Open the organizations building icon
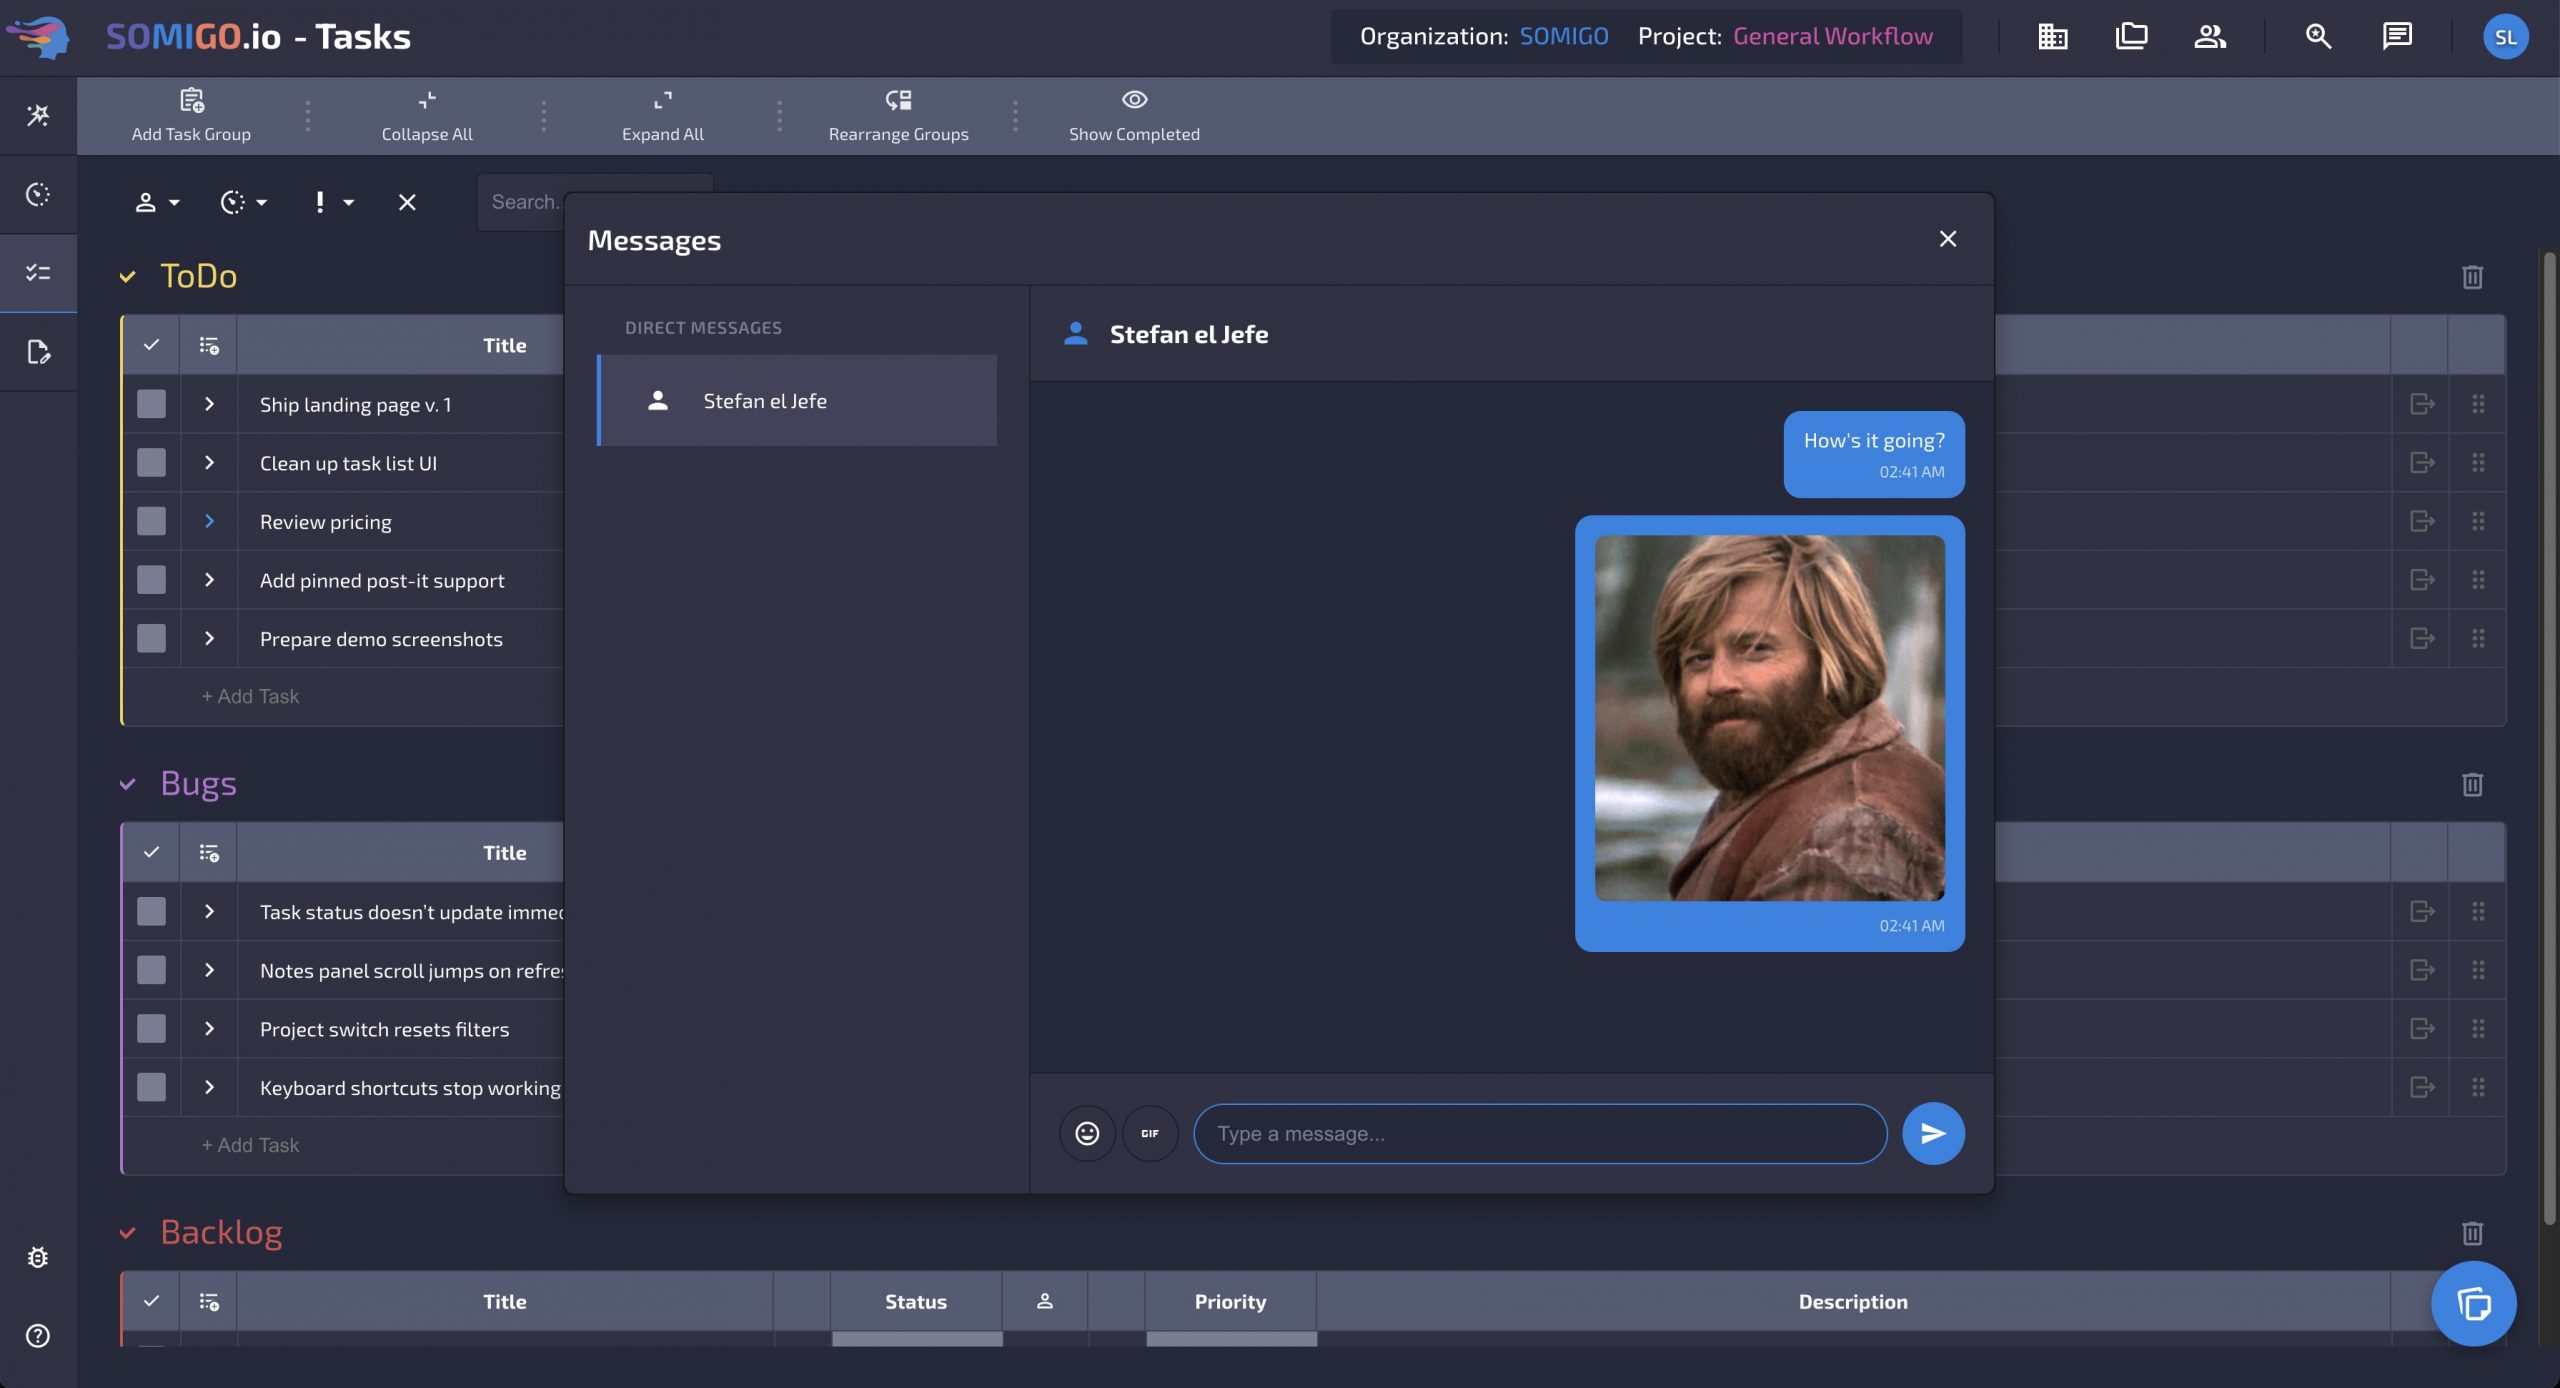This screenshot has width=2560, height=1388. point(2052,37)
